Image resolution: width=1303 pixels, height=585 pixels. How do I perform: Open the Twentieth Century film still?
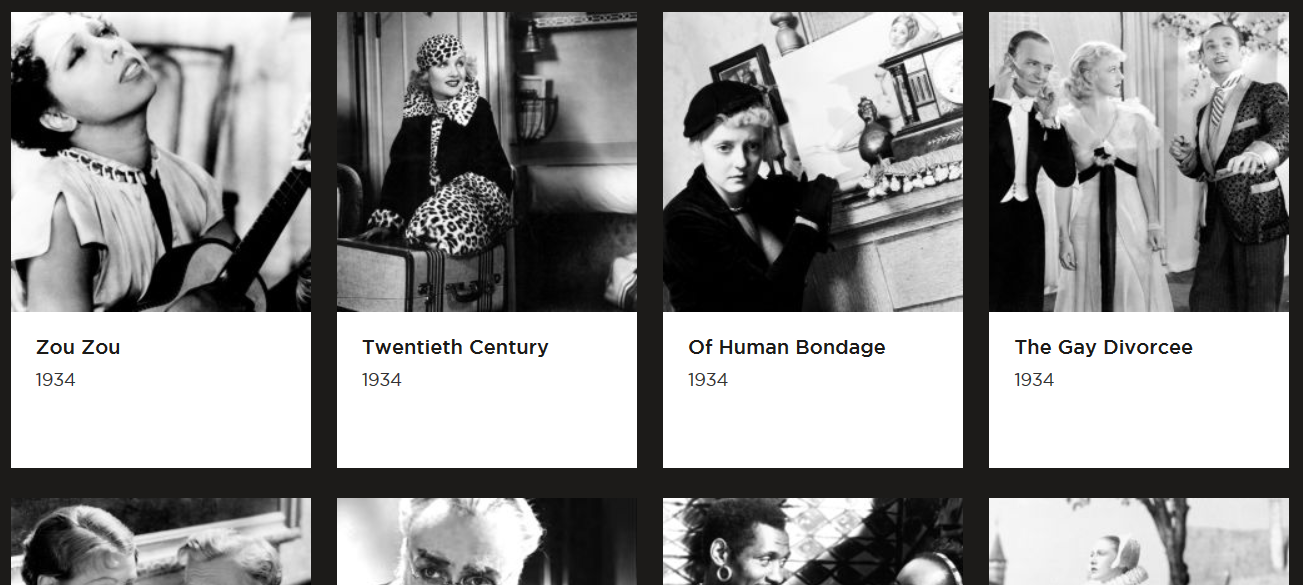pyautogui.click(x=487, y=162)
